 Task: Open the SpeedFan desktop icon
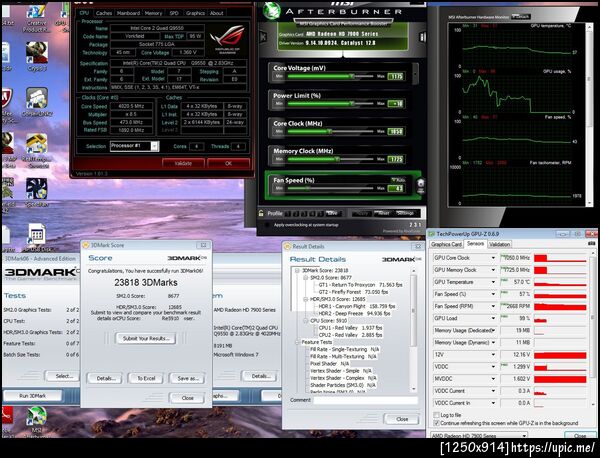tap(37, 192)
